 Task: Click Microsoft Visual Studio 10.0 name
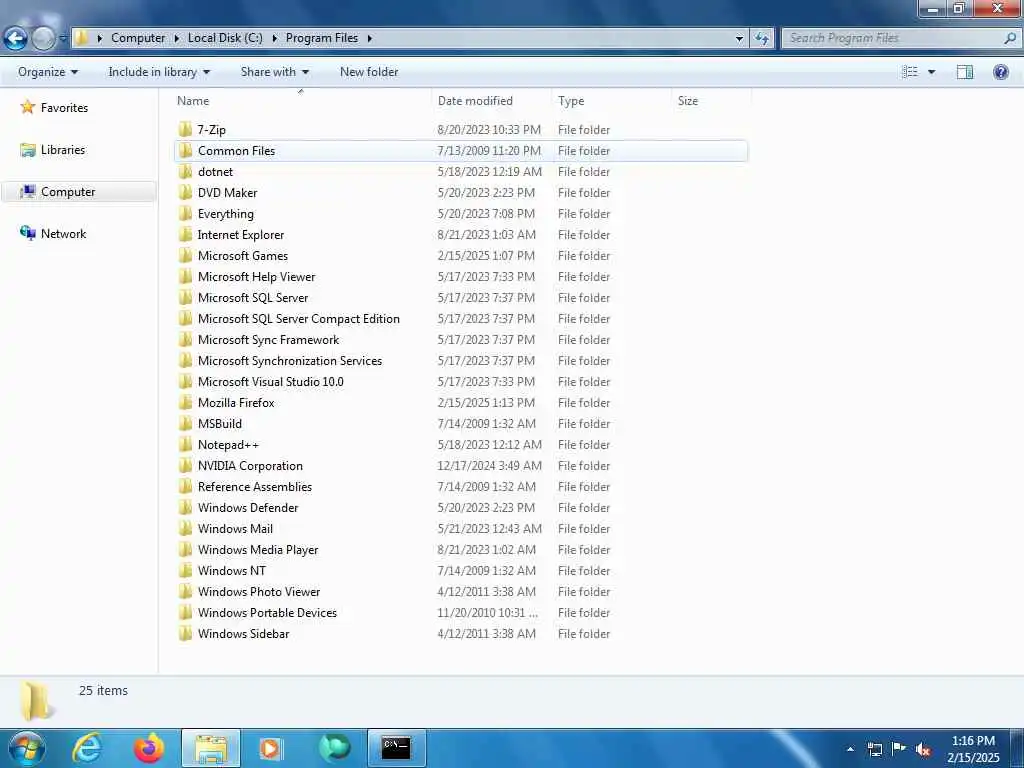coord(270,381)
